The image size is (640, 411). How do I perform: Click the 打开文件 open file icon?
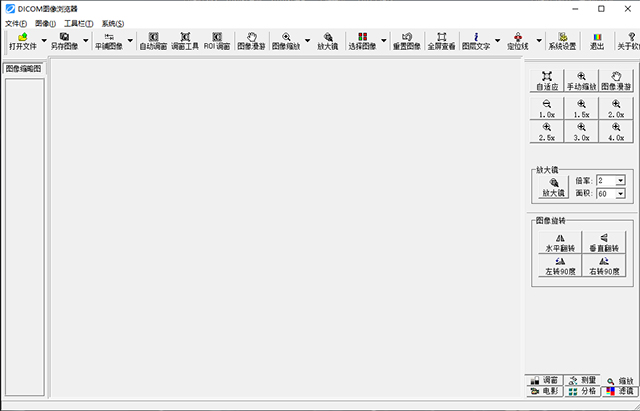pyautogui.click(x=23, y=41)
